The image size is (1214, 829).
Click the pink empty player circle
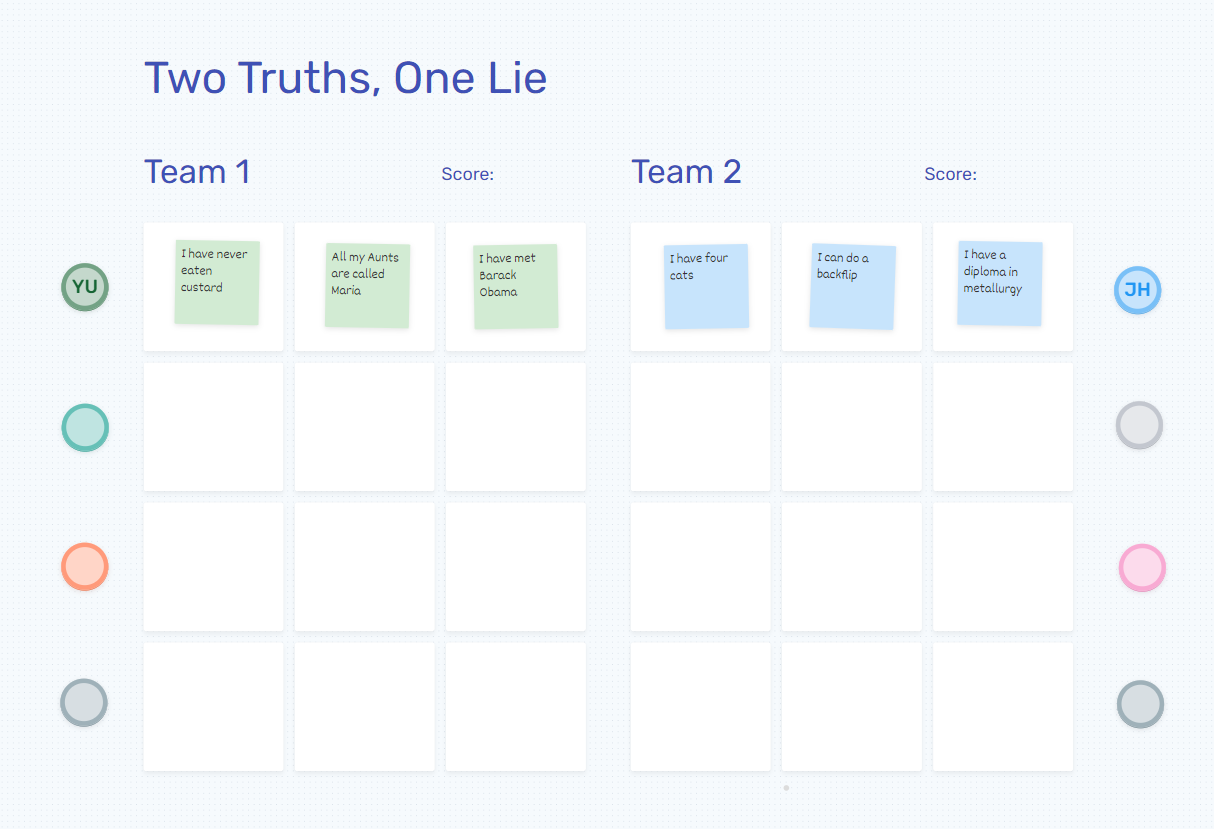pos(1142,568)
